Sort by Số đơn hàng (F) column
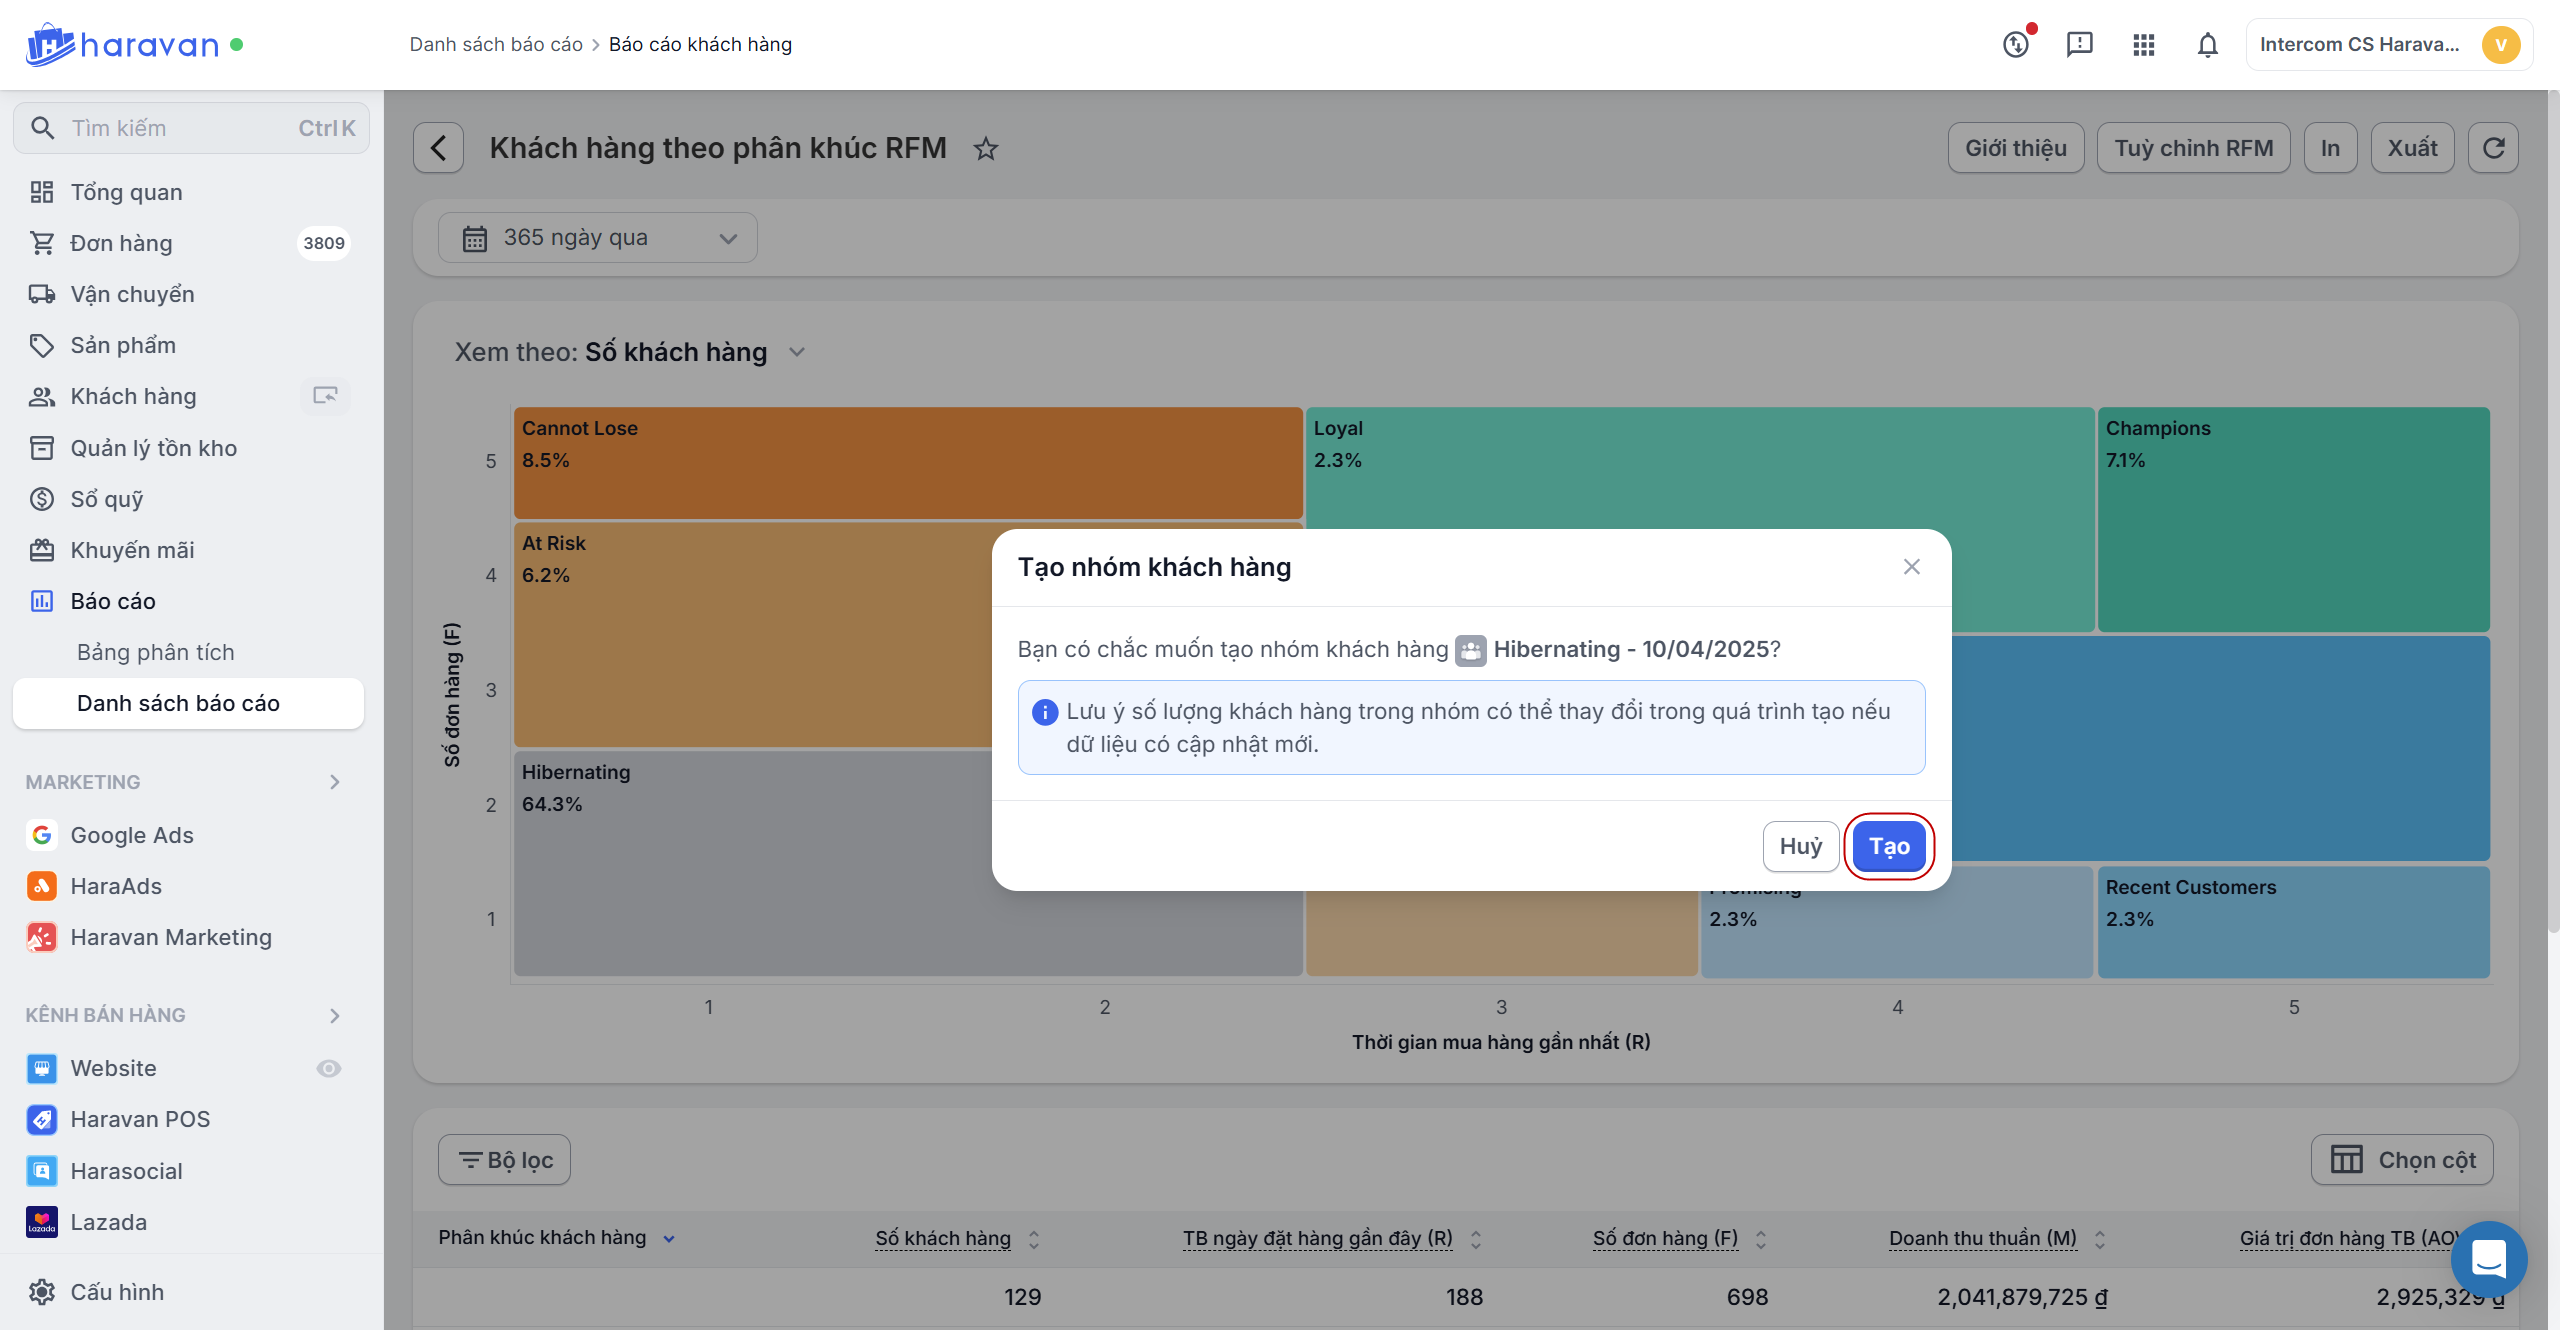The width and height of the screenshot is (2560, 1330). pyautogui.click(x=1761, y=1239)
